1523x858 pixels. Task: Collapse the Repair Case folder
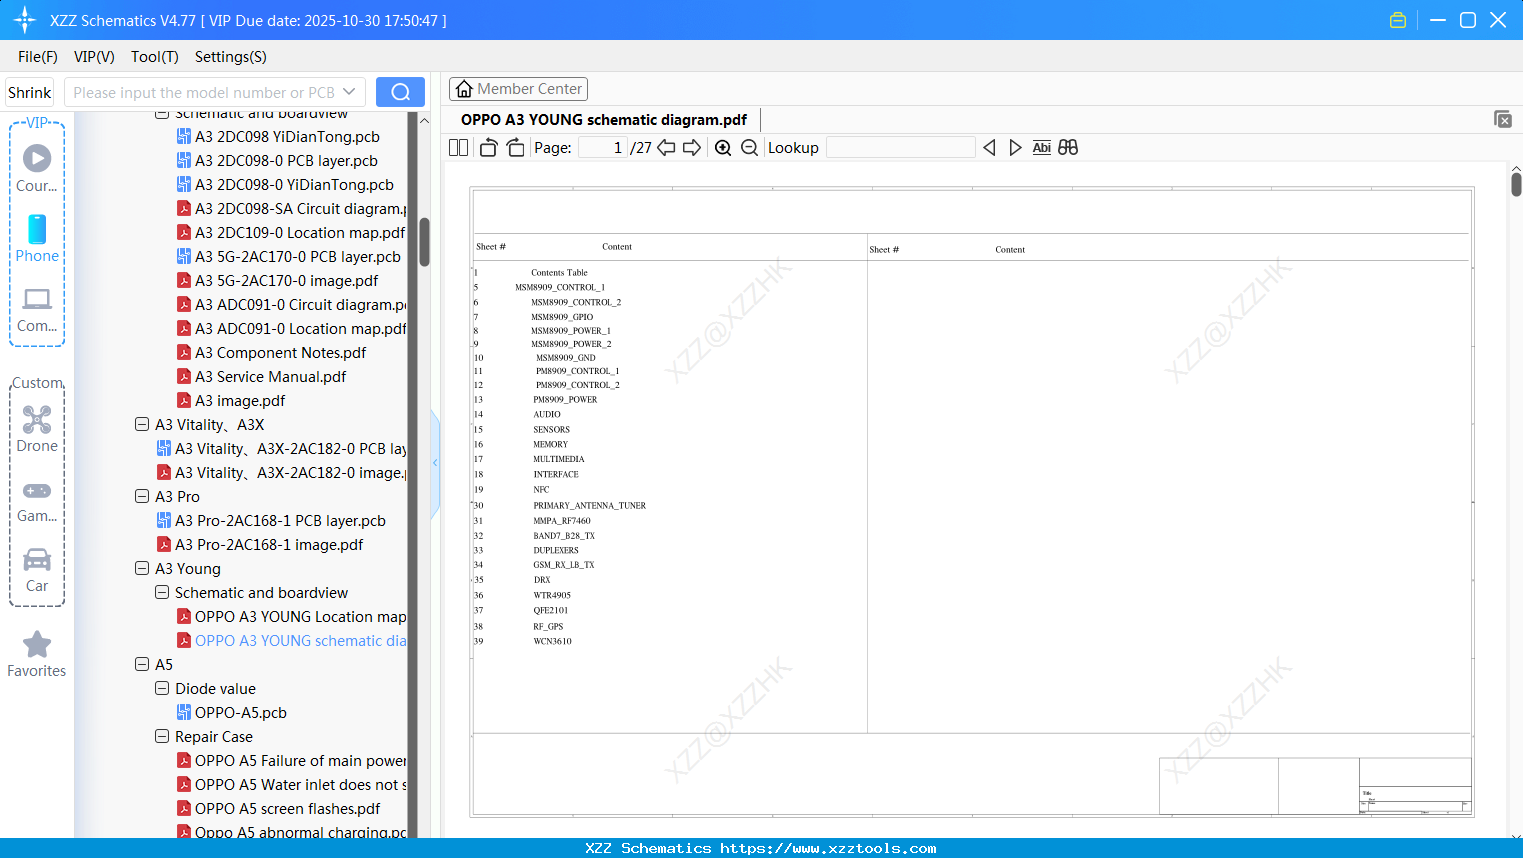[162, 736]
